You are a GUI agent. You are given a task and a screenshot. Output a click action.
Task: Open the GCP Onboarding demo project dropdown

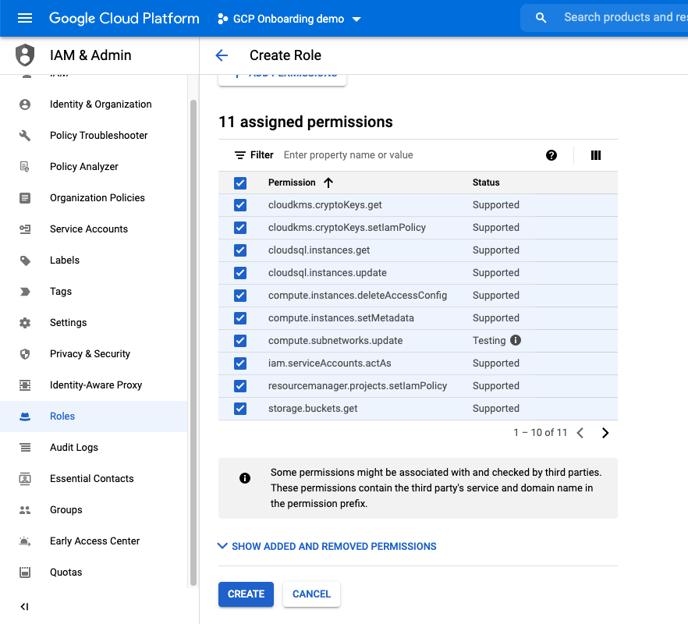click(x=289, y=19)
